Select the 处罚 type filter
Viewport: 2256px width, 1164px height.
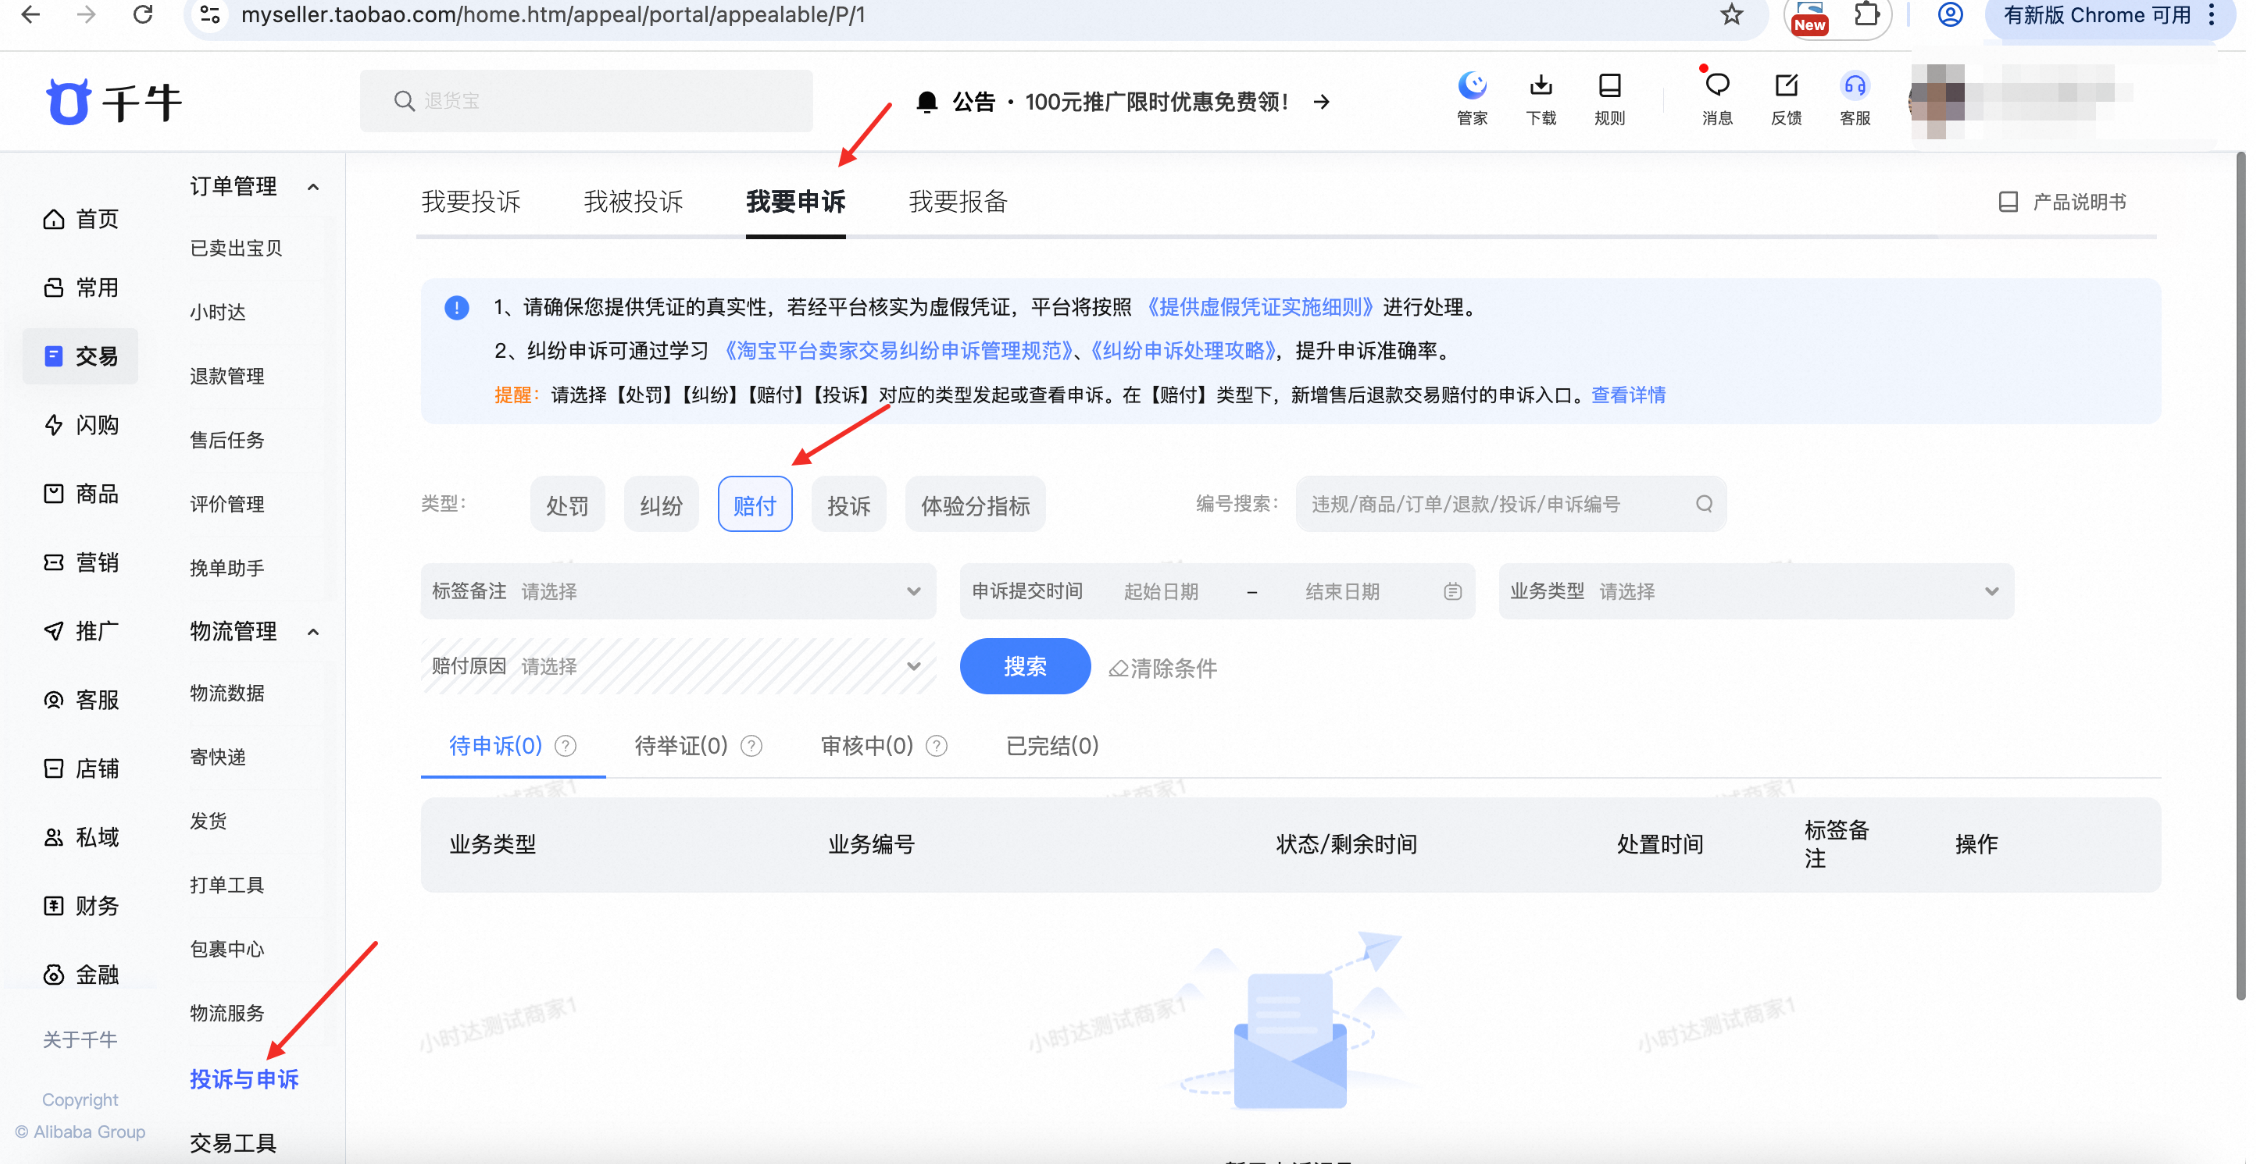pos(567,505)
